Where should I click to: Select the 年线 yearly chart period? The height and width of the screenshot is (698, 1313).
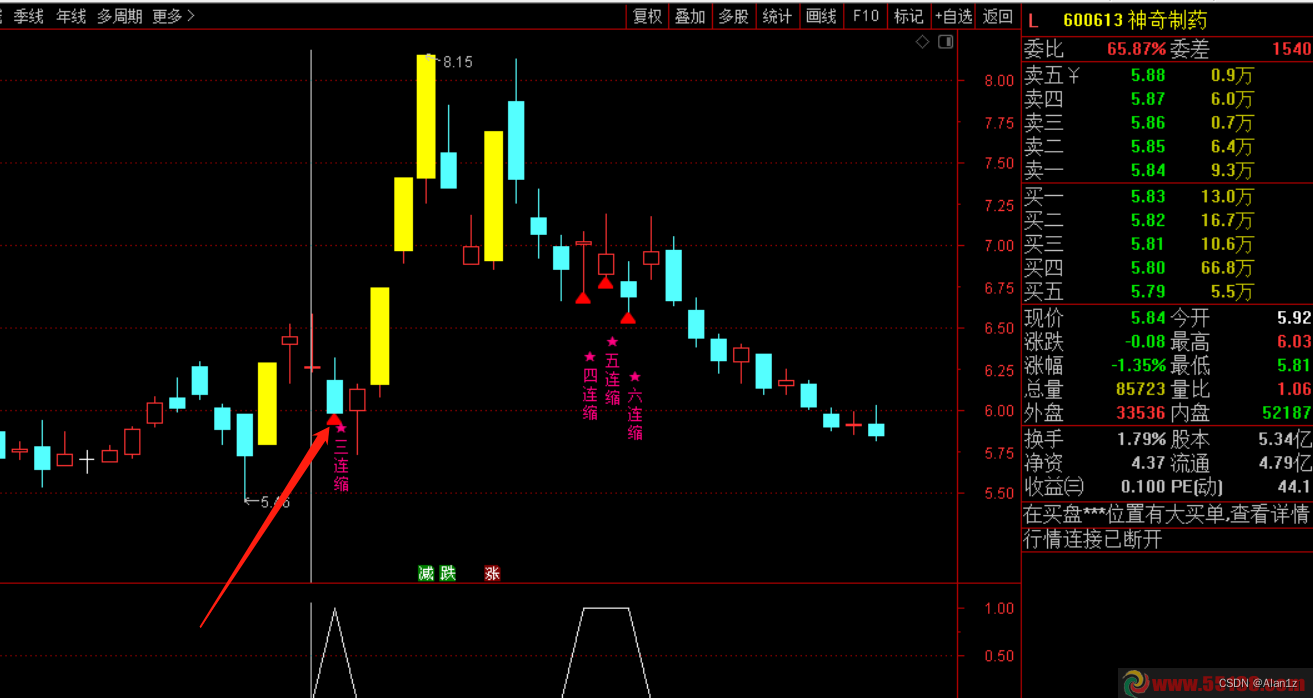click(71, 16)
